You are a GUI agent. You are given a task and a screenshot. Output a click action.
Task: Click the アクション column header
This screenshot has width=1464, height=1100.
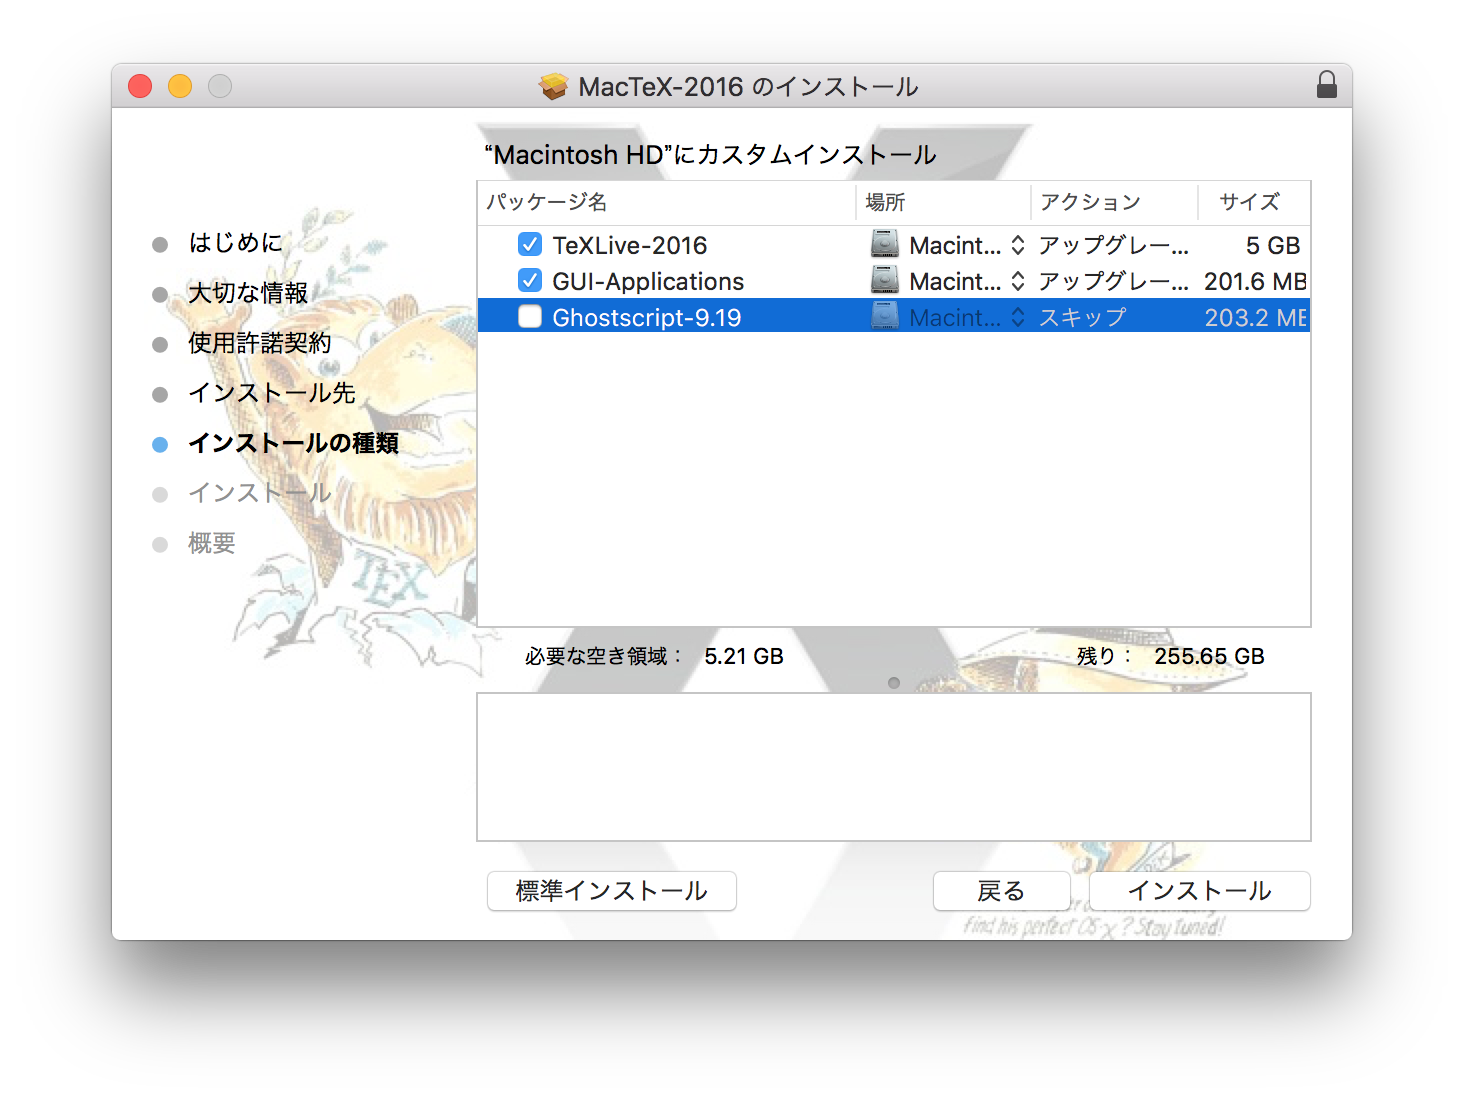coord(1114,202)
